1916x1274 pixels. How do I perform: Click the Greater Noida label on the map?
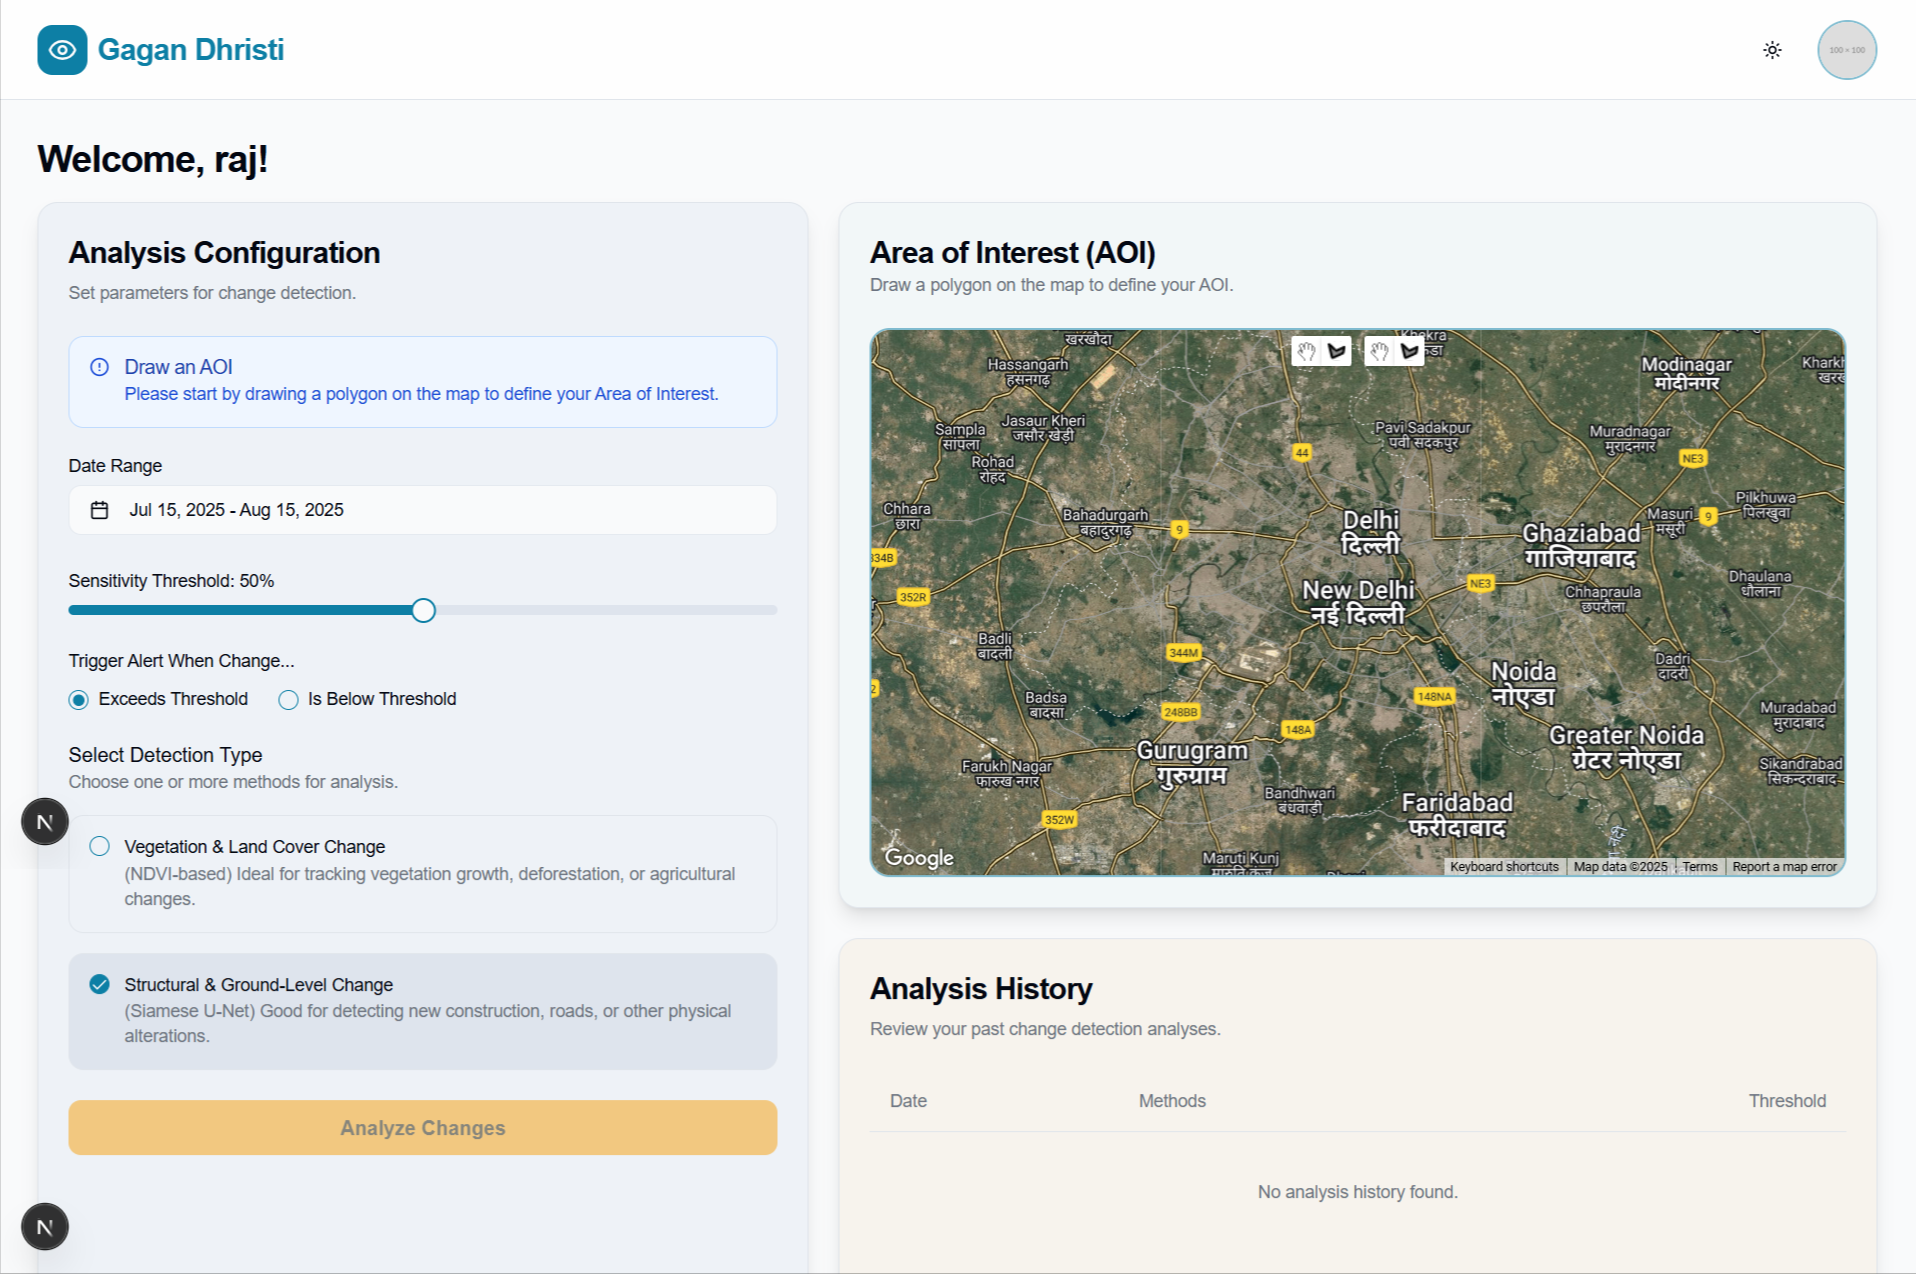pyautogui.click(x=1626, y=747)
